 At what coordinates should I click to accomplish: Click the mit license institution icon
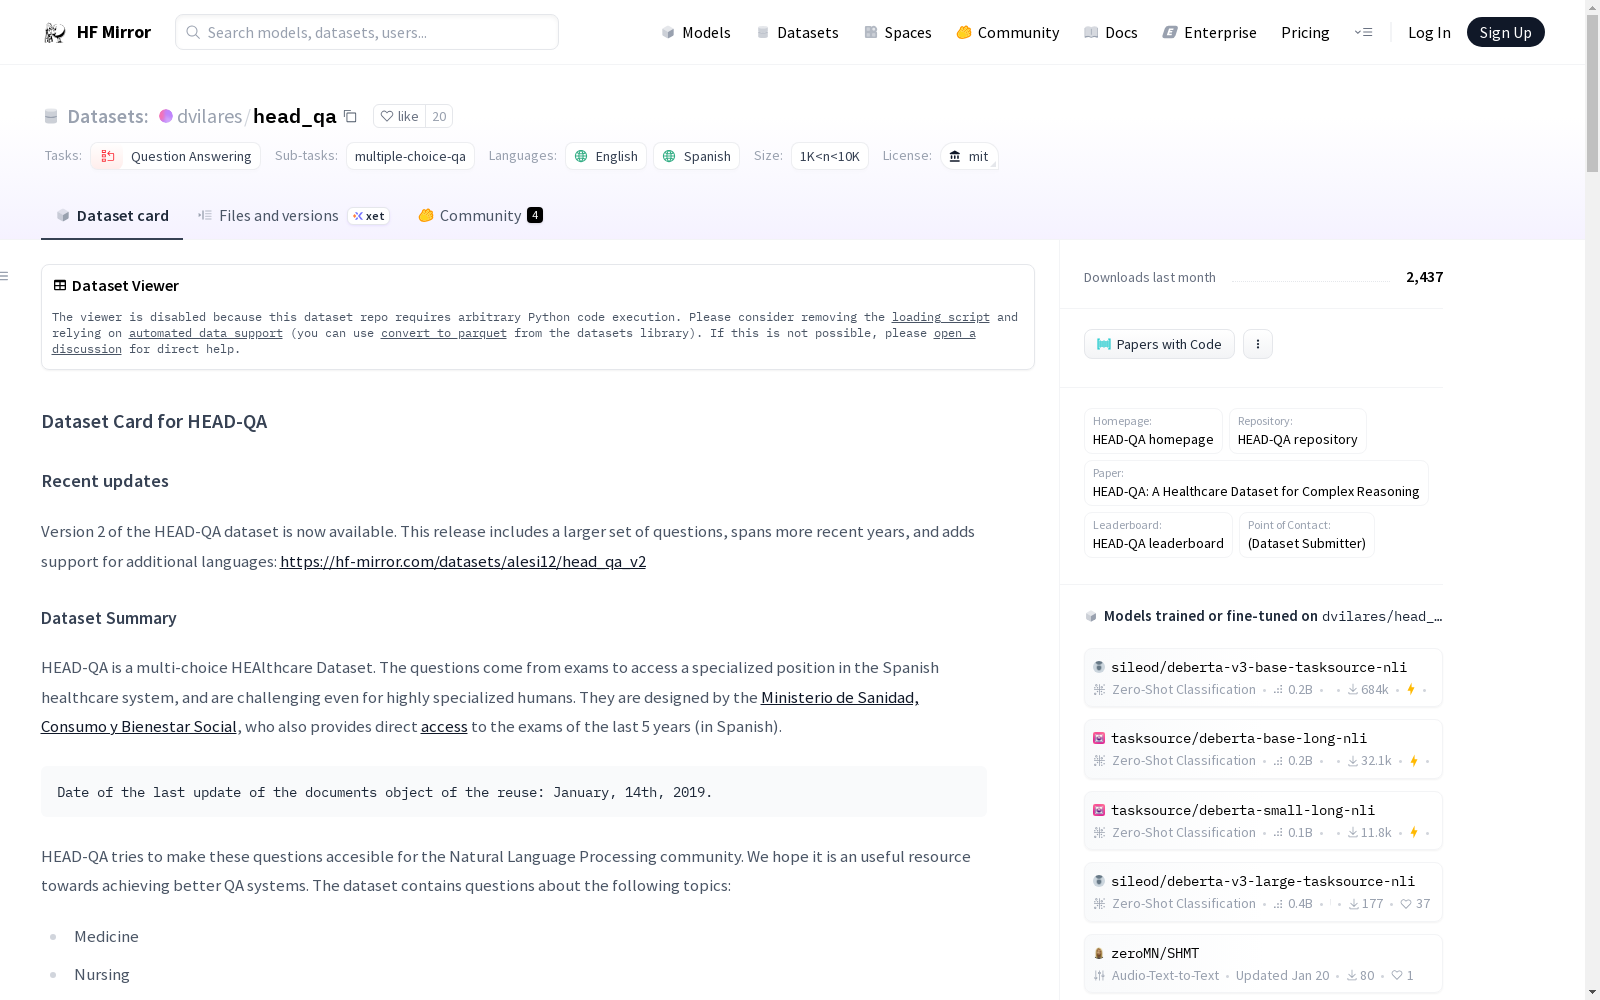pyautogui.click(x=957, y=156)
